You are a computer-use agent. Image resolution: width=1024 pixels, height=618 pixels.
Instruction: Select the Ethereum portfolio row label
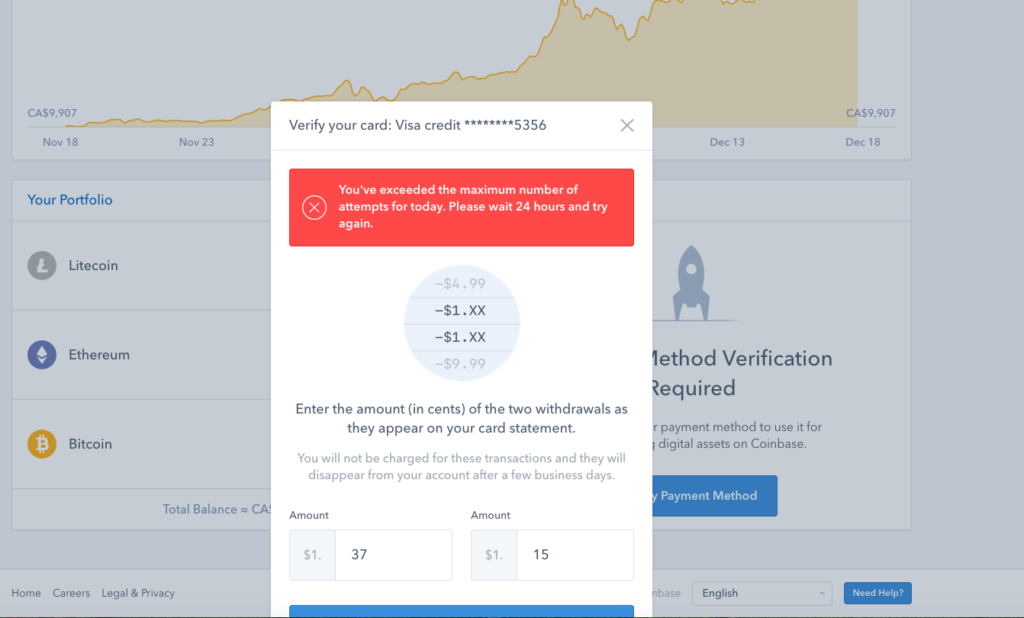tap(99, 355)
